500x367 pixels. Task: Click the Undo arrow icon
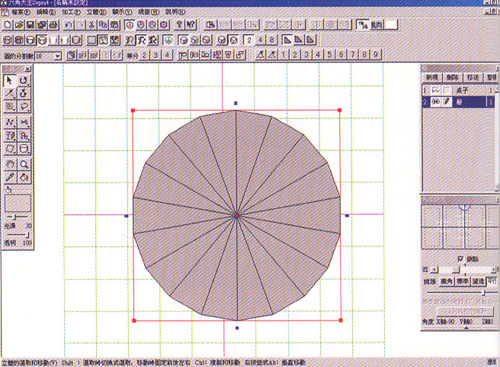coord(69,25)
